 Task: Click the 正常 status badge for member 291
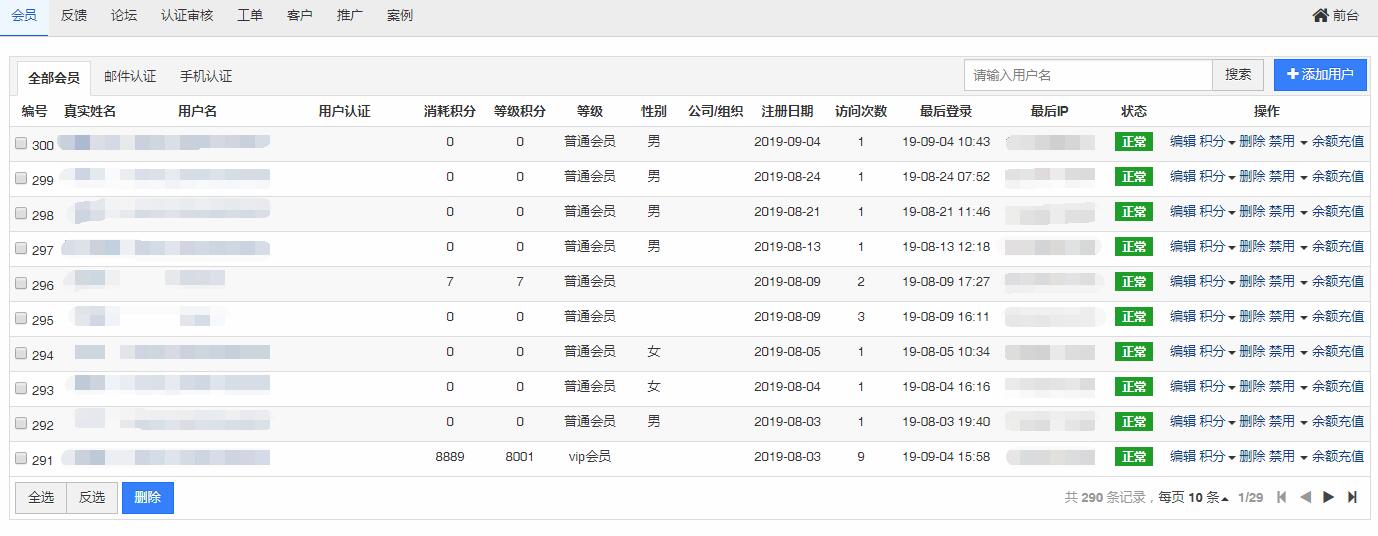coord(1134,457)
